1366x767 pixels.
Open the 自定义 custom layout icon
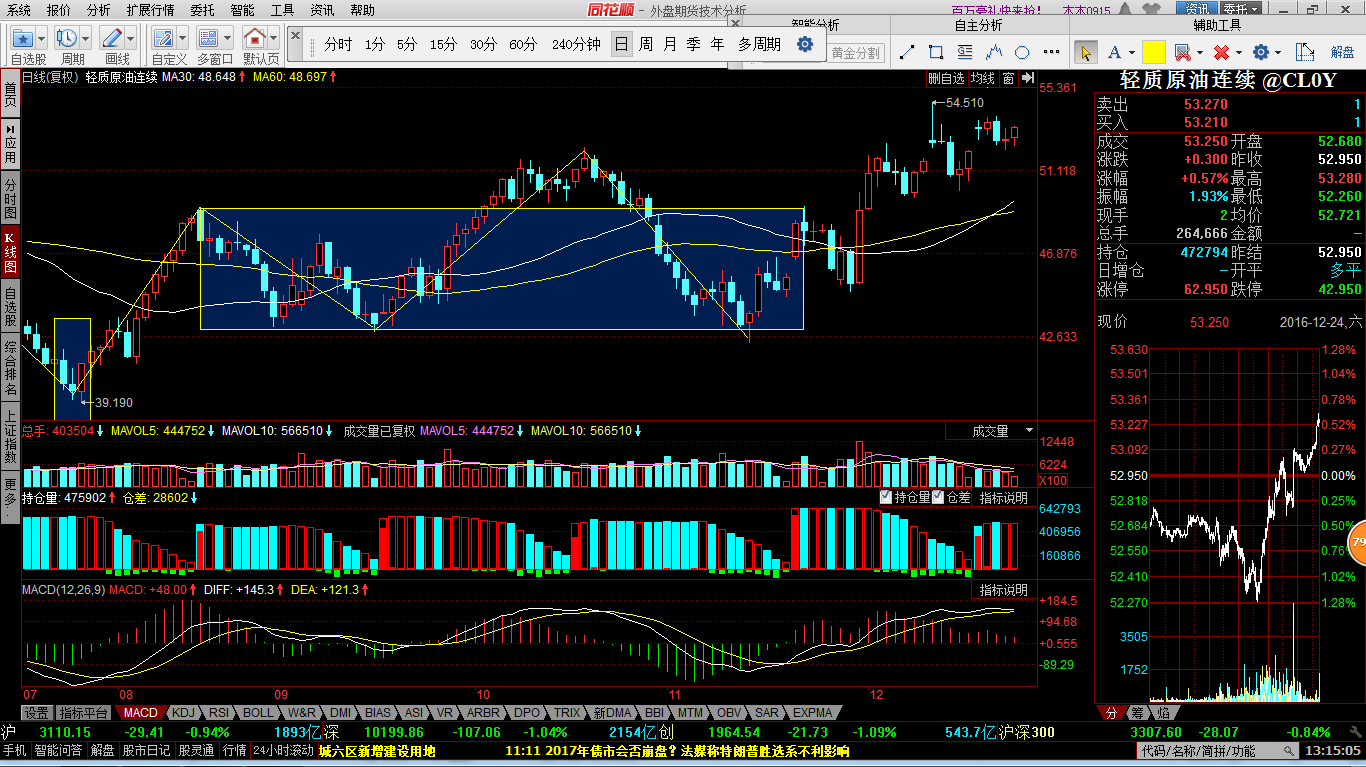(x=164, y=38)
